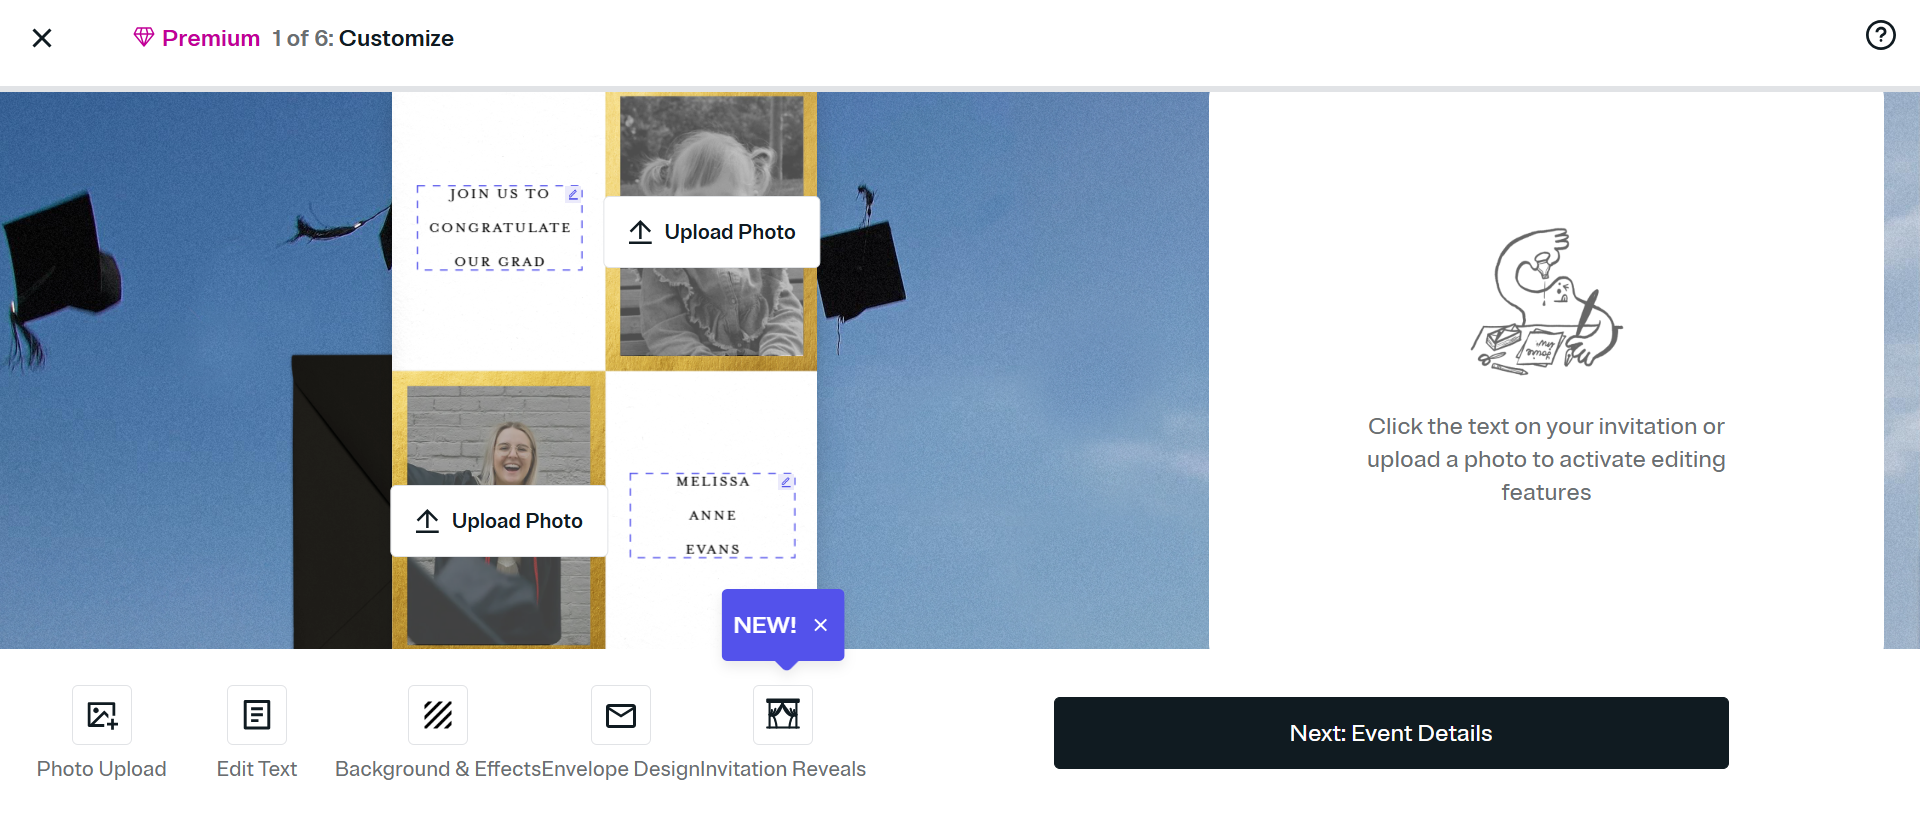Click edit pencil on Melissa Anne Evans text
Image resolution: width=1920 pixels, height=816 pixels.
tap(786, 482)
